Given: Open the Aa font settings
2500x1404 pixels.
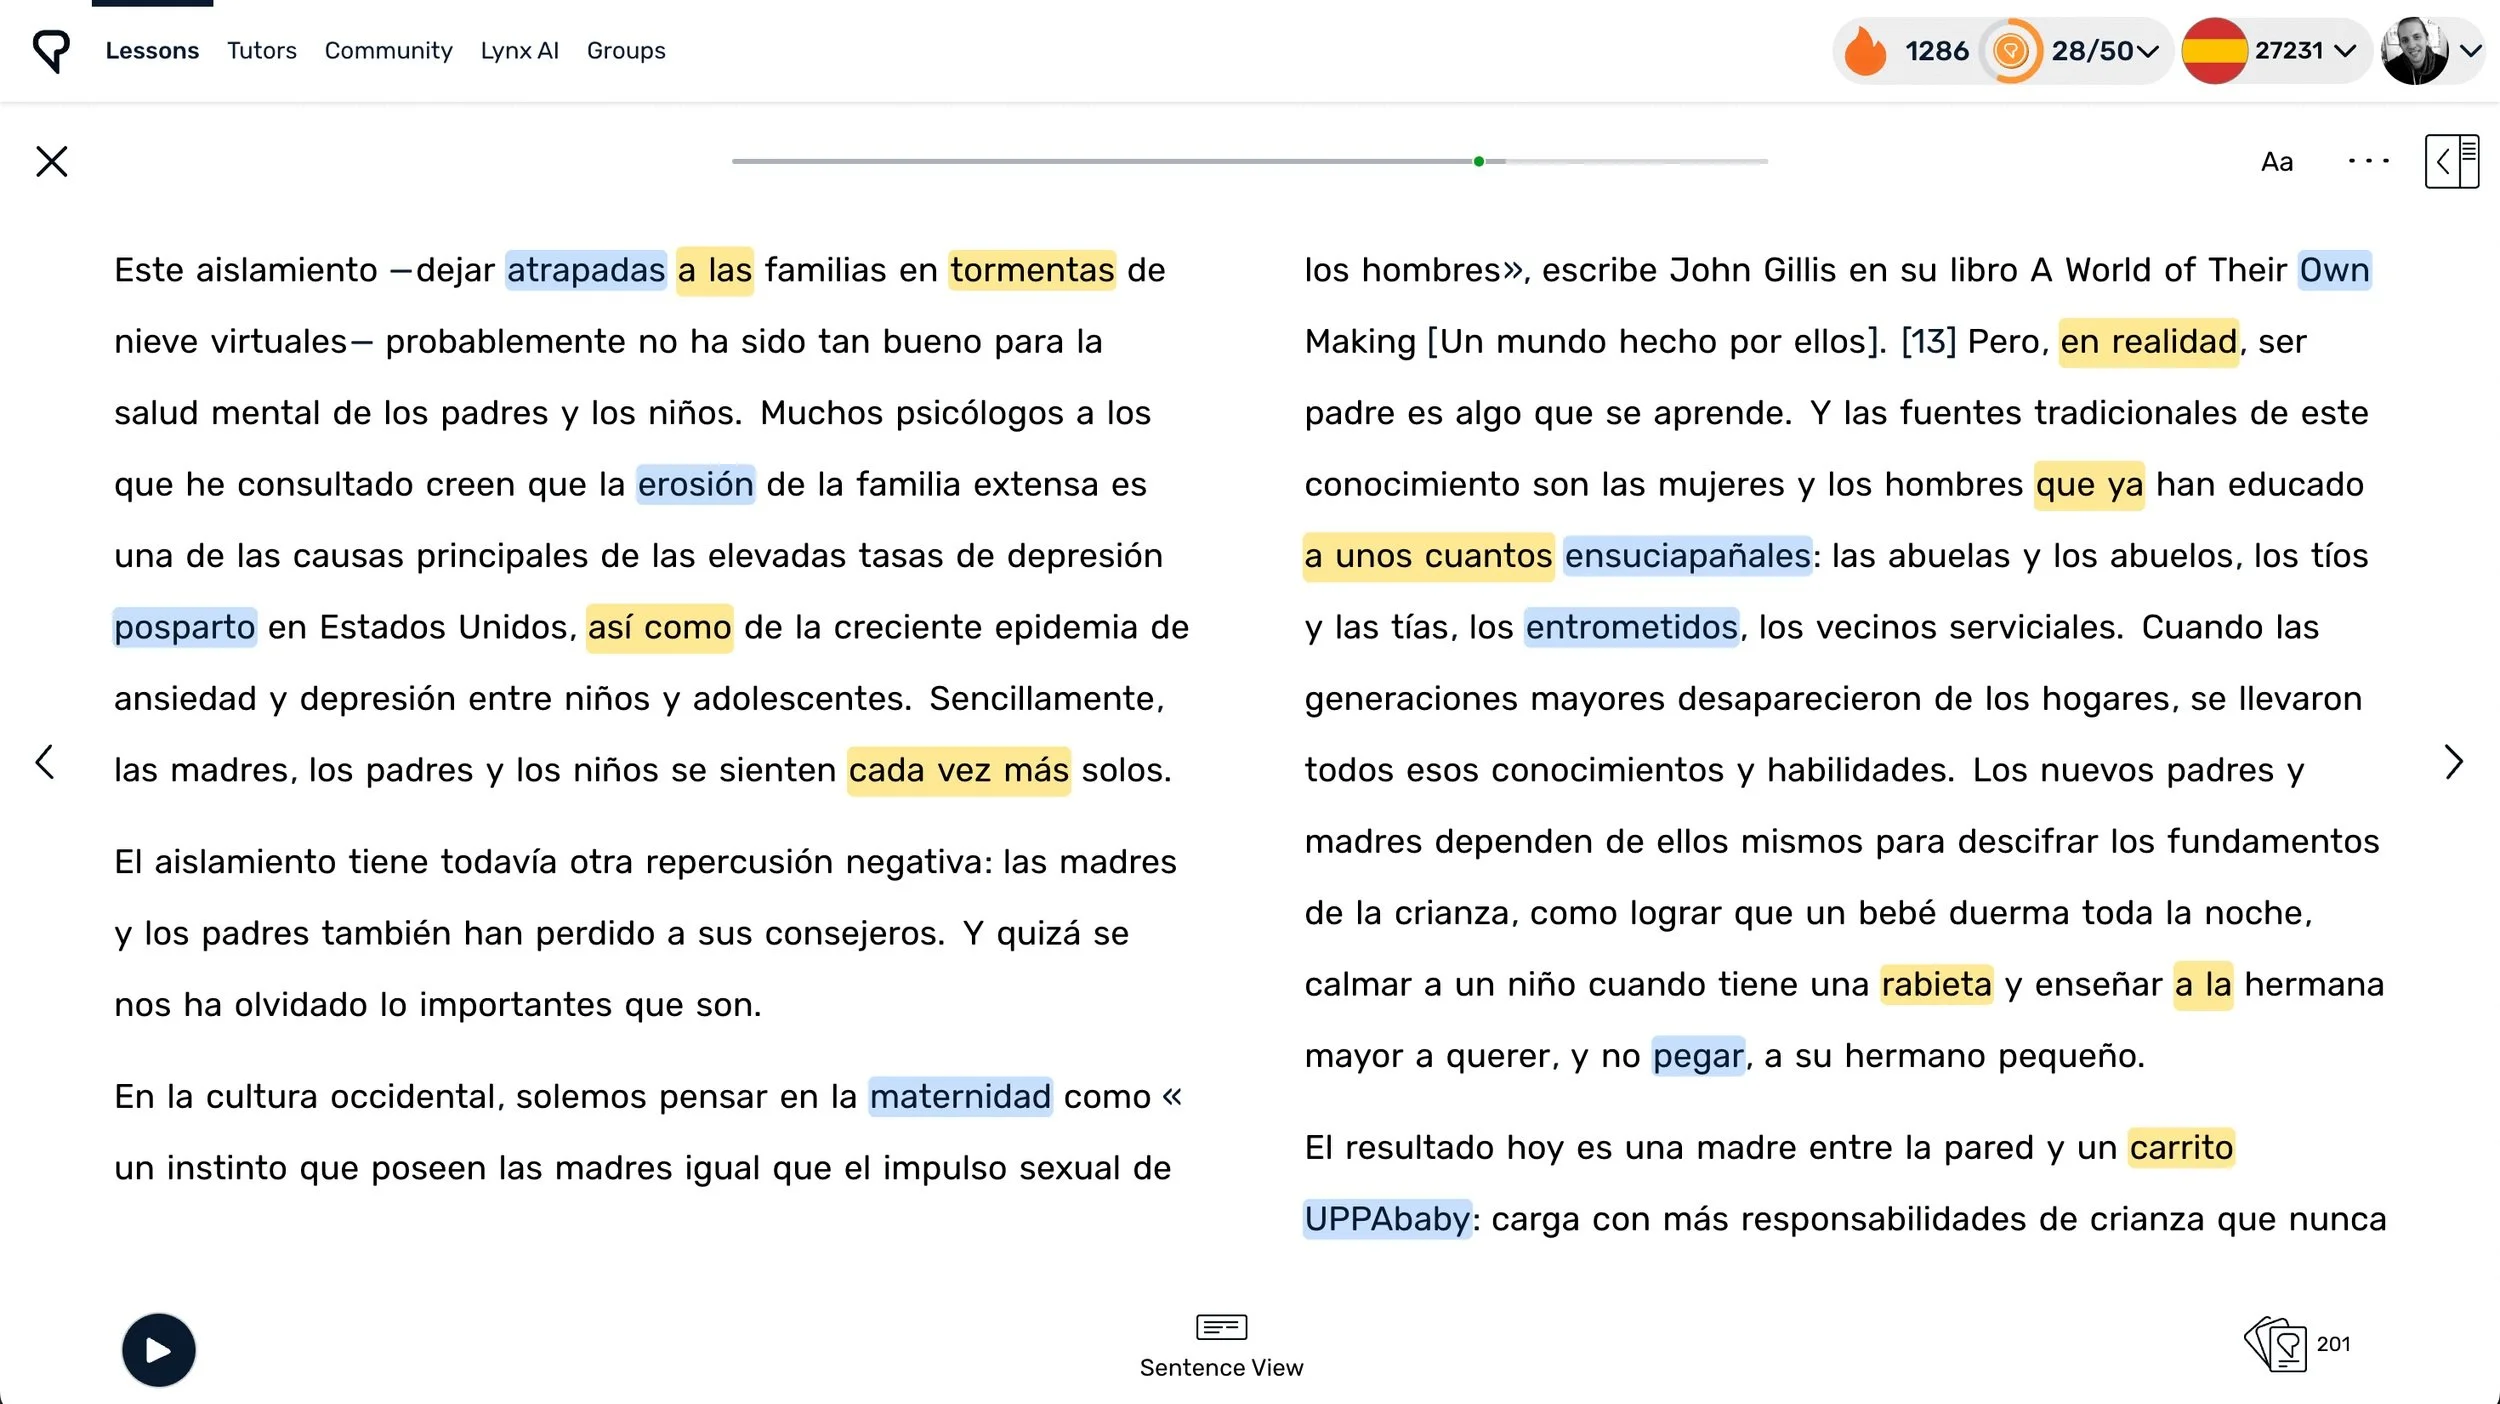Looking at the screenshot, I should [2276, 162].
